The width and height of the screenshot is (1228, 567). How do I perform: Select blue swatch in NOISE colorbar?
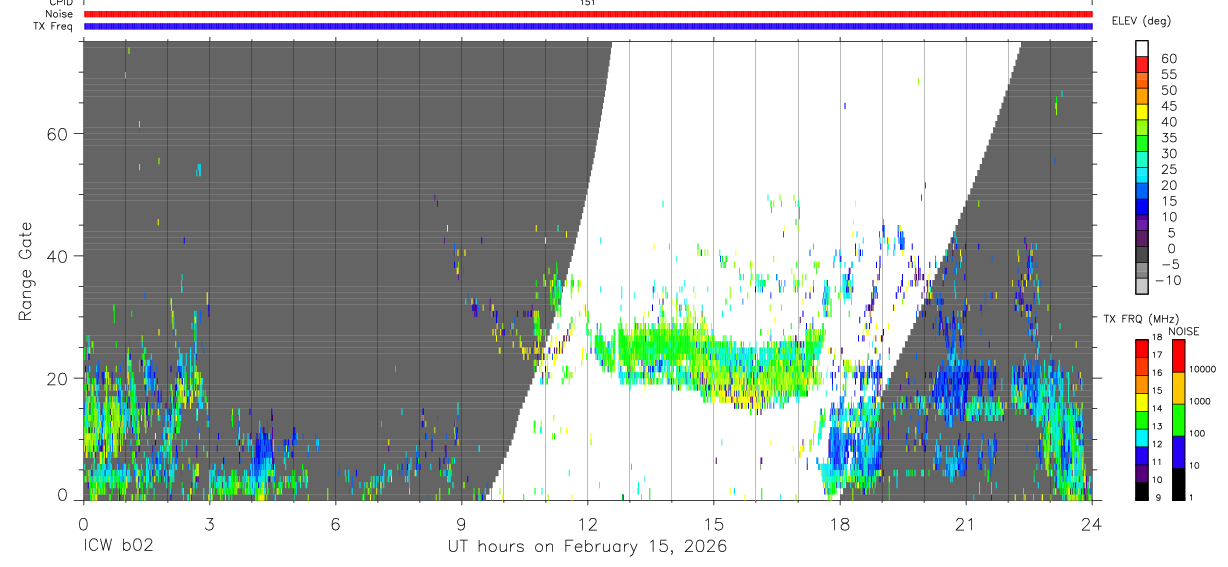click(x=1178, y=451)
